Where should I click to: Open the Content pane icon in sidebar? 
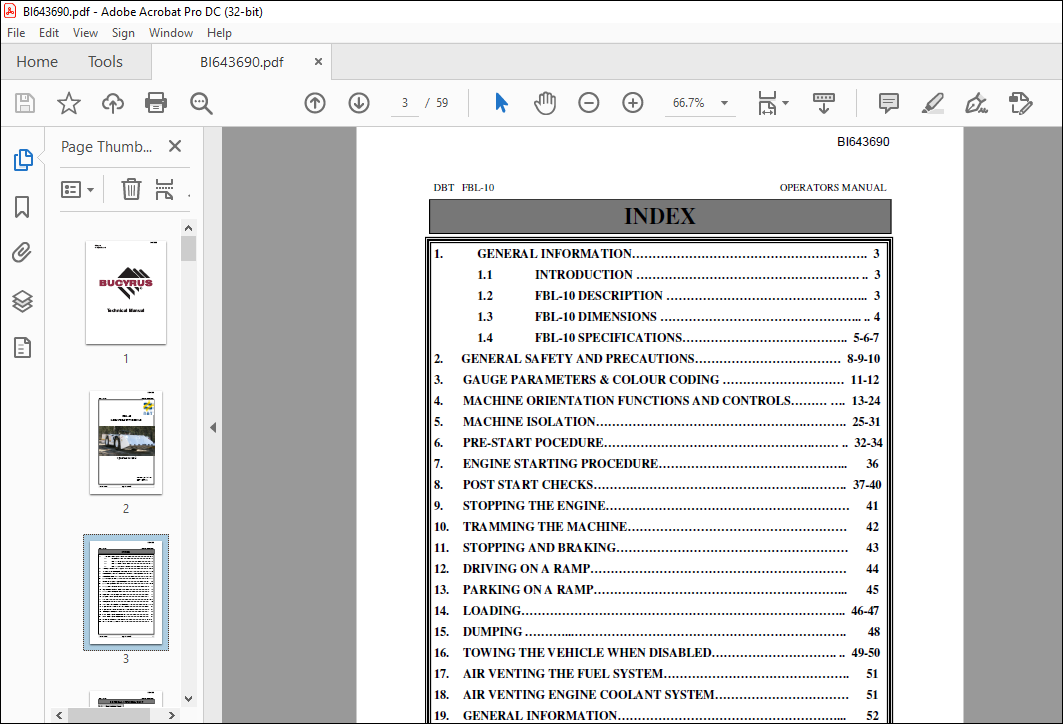[x=22, y=348]
